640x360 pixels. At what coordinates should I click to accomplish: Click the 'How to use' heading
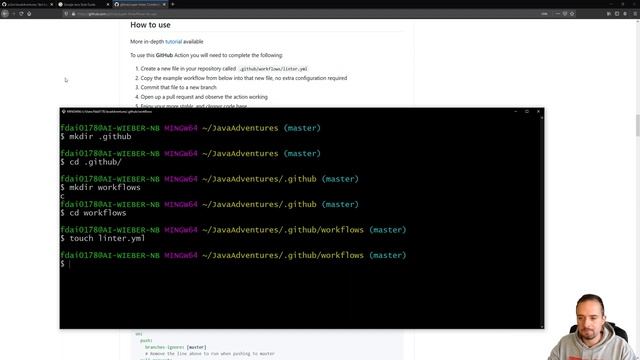(150, 25)
